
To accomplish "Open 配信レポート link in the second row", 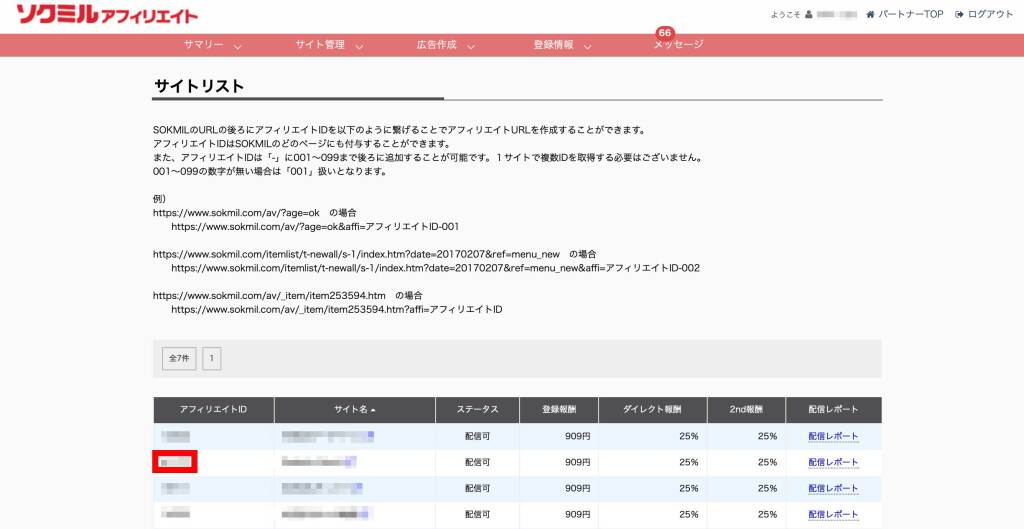I will [x=833, y=462].
